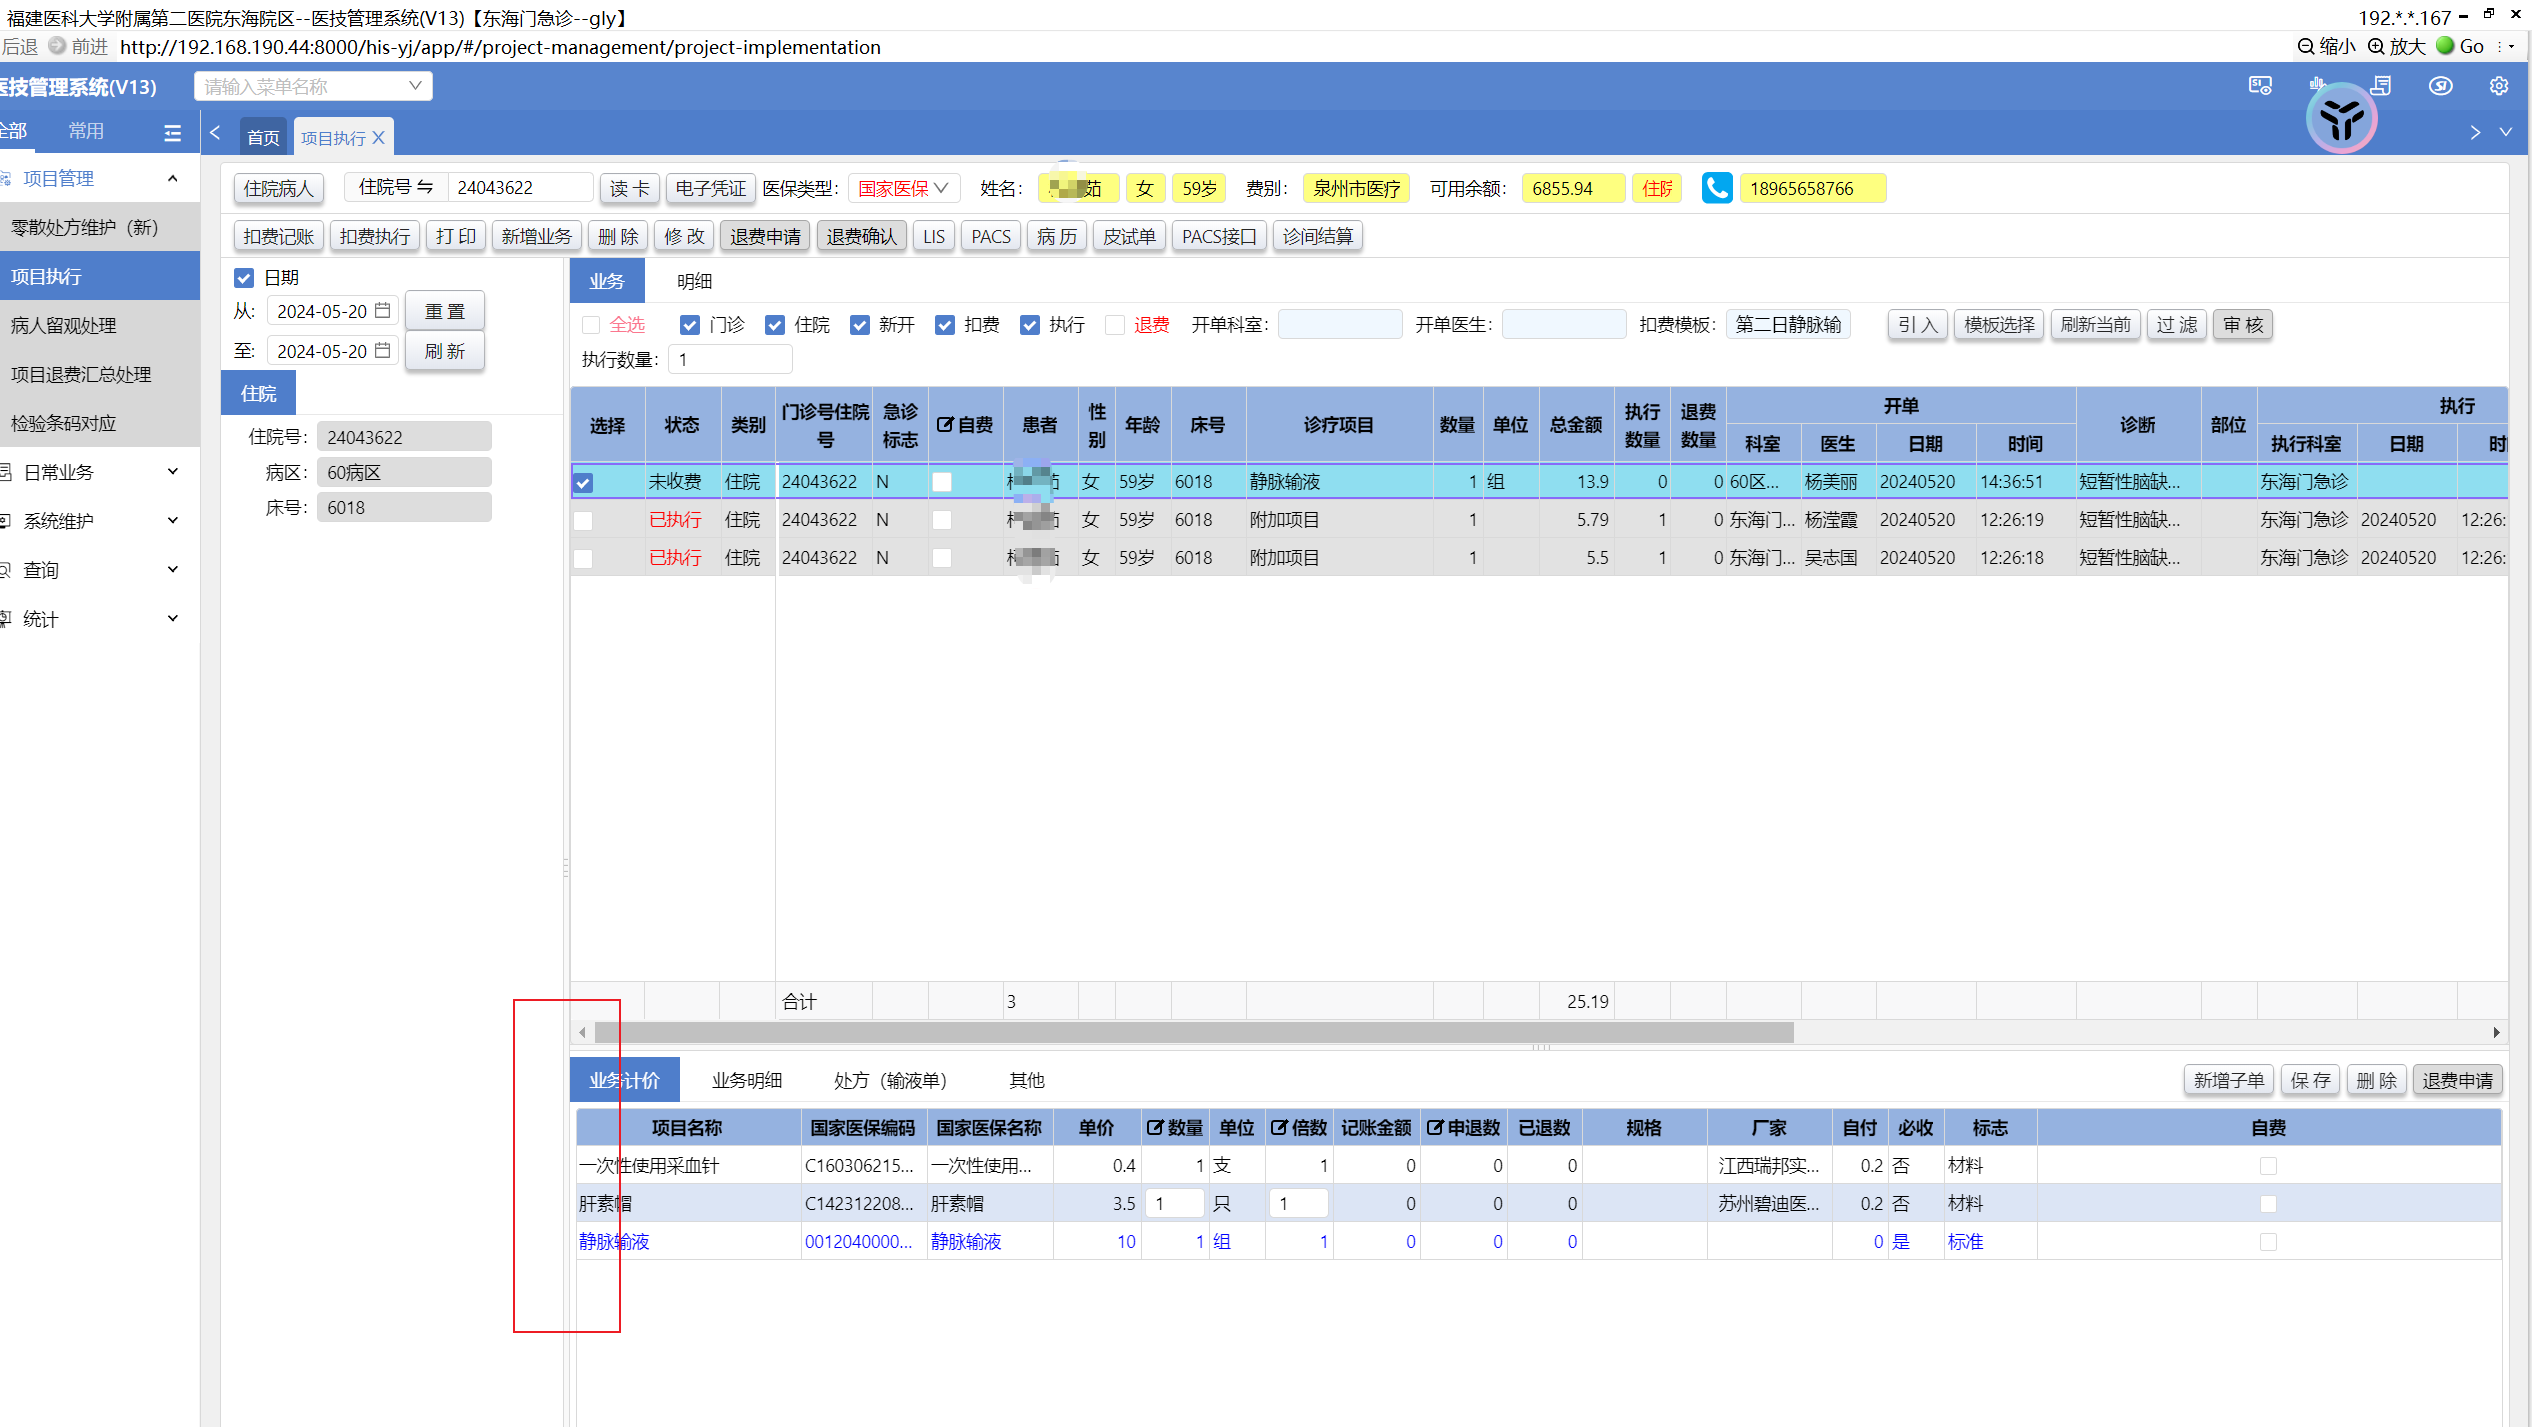The image size is (2532, 1427).
Task: Click the round floating assistant icon
Action: pyautogui.click(x=2341, y=120)
